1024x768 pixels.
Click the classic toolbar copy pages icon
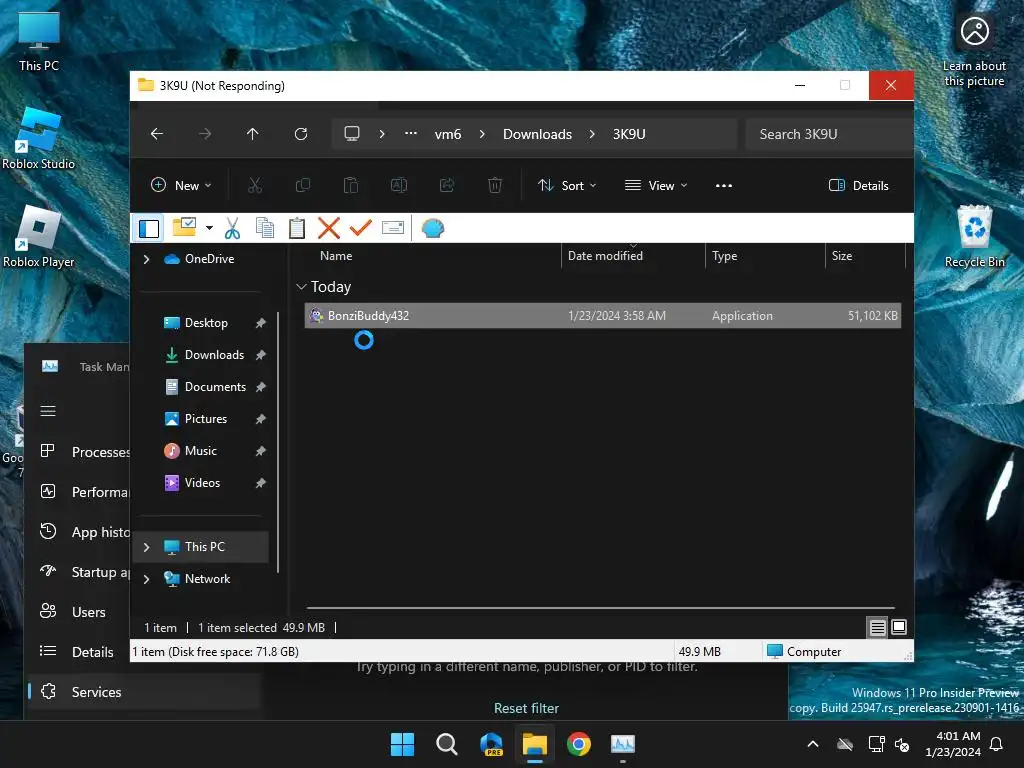264,228
